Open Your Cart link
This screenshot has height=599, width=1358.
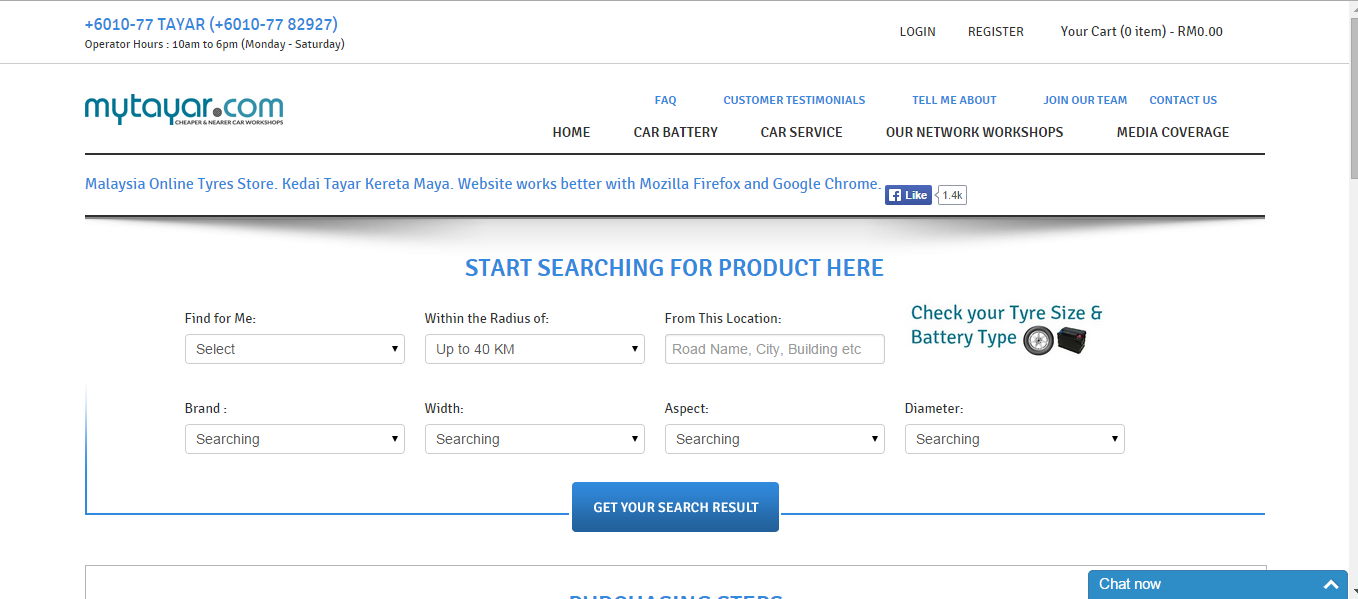1141,32
